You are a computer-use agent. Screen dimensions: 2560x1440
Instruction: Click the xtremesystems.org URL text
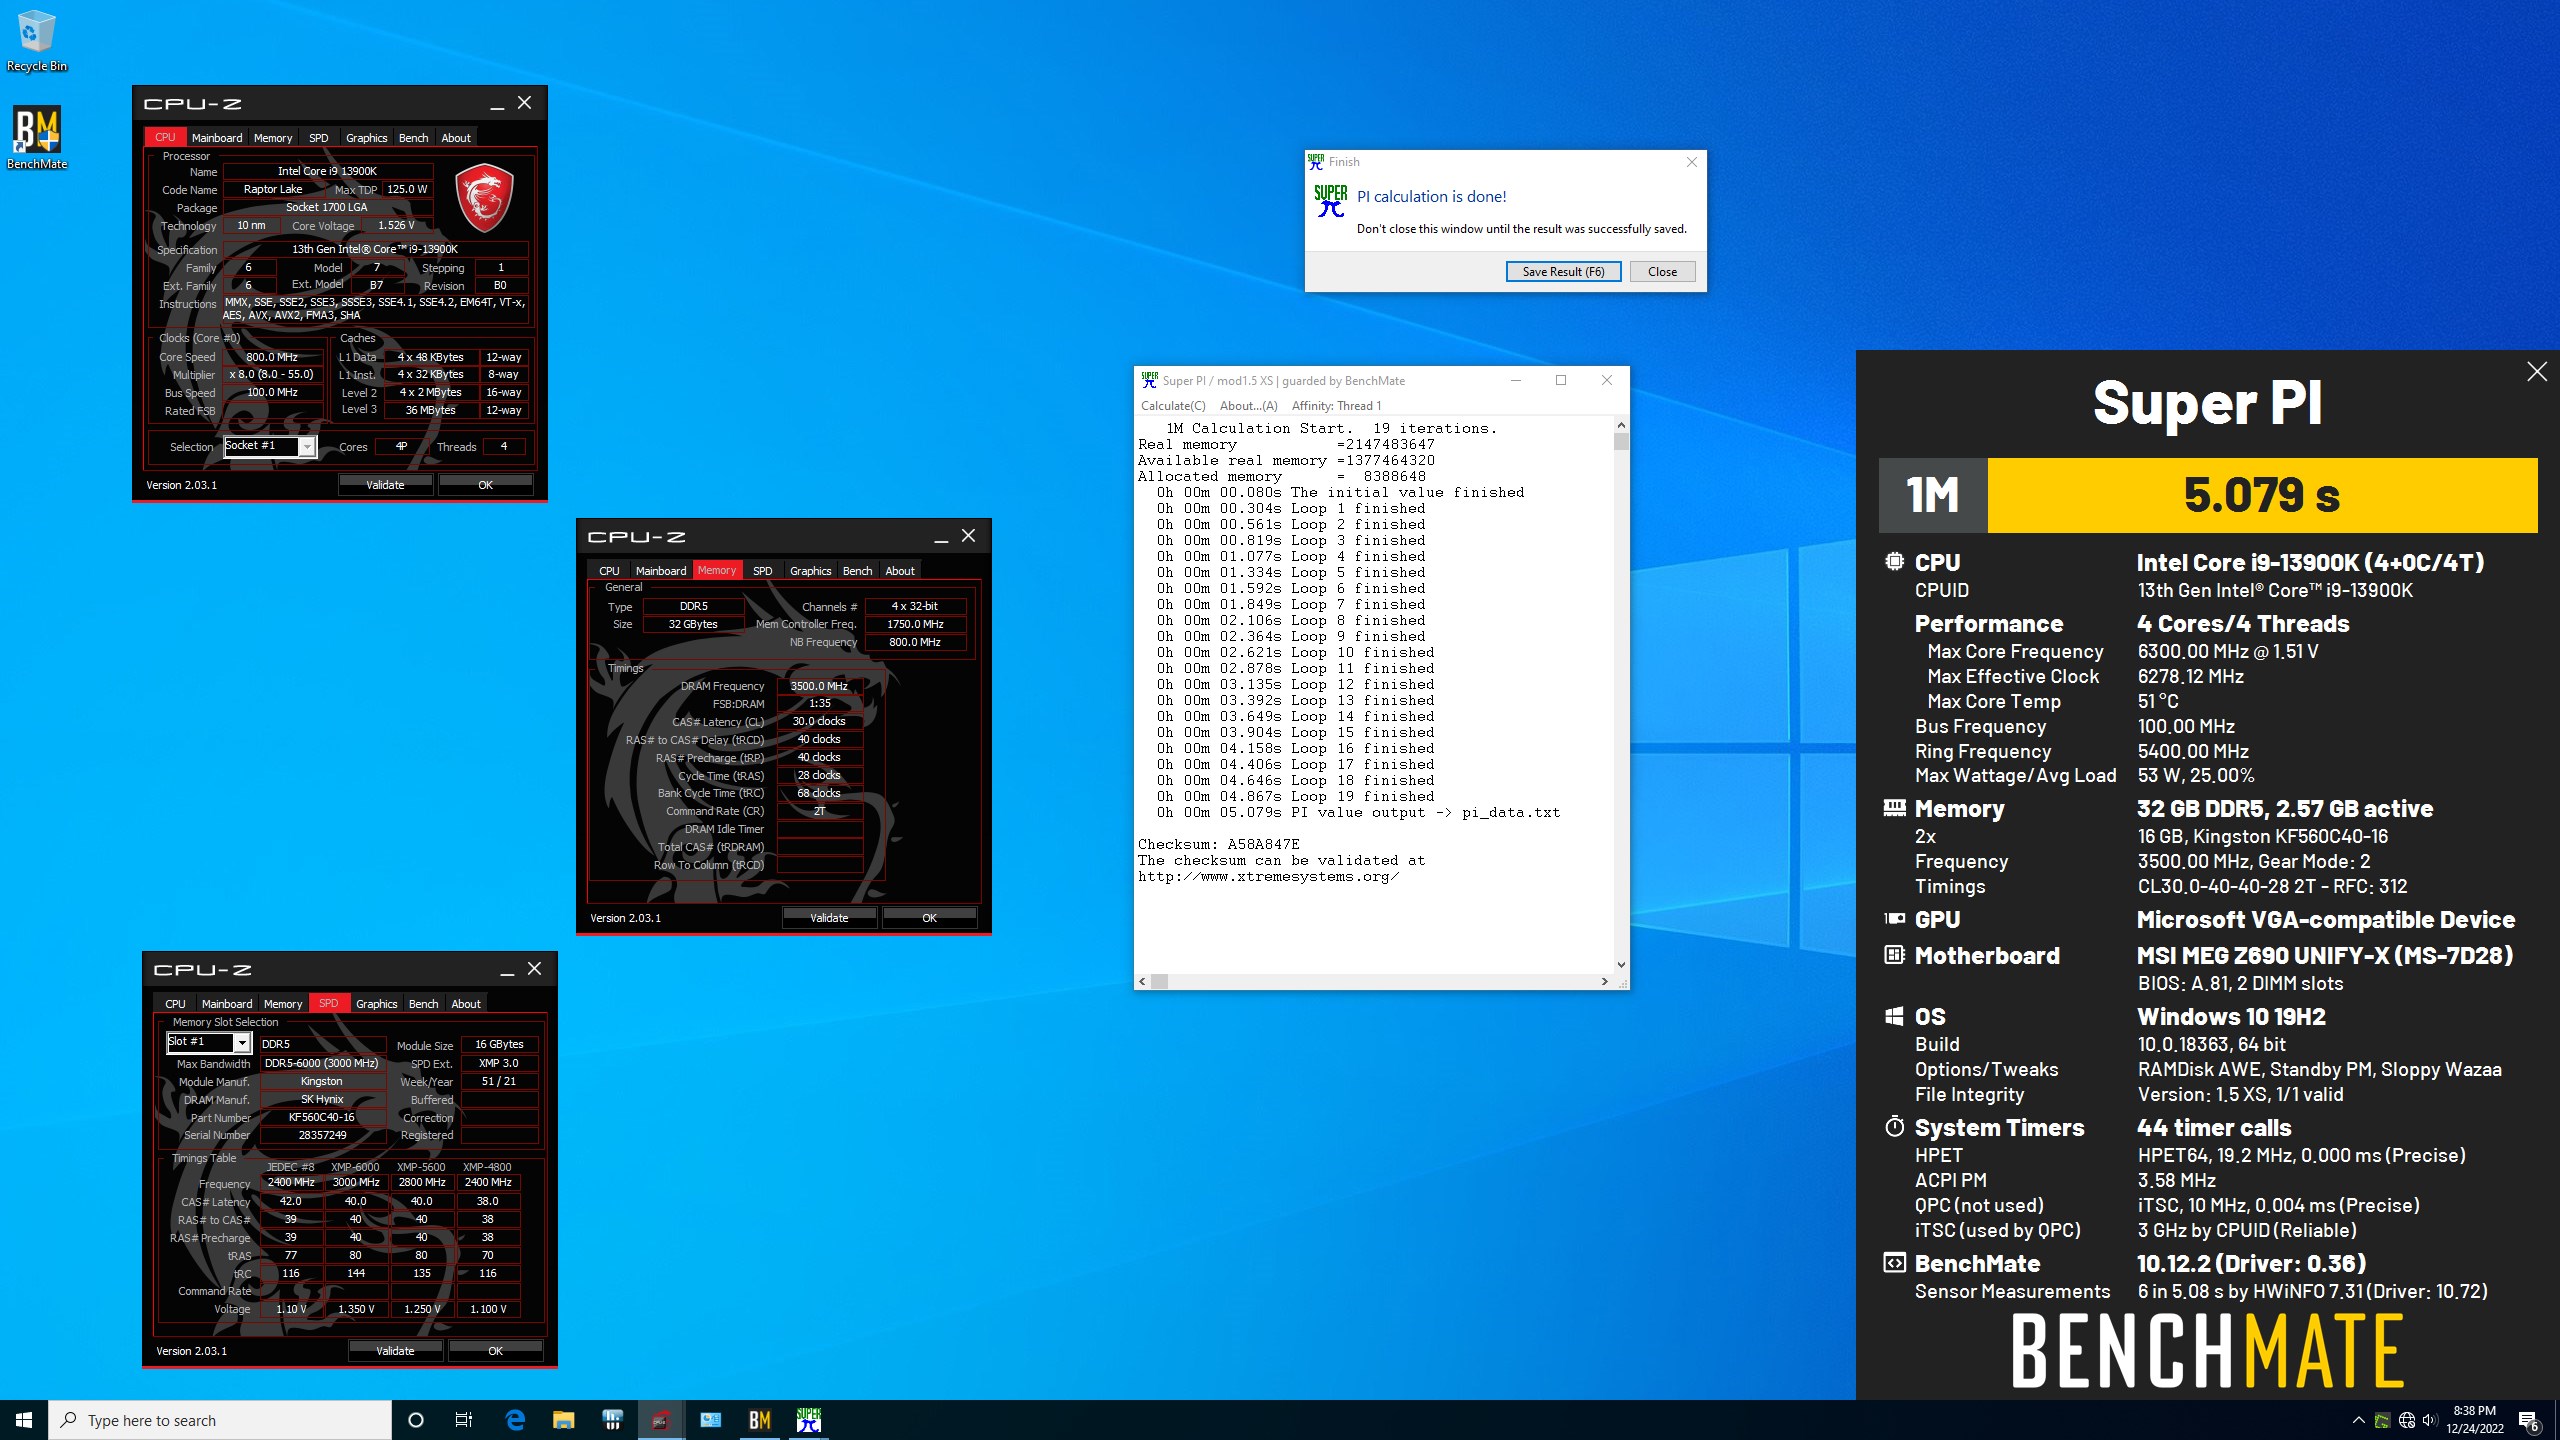point(1268,876)
